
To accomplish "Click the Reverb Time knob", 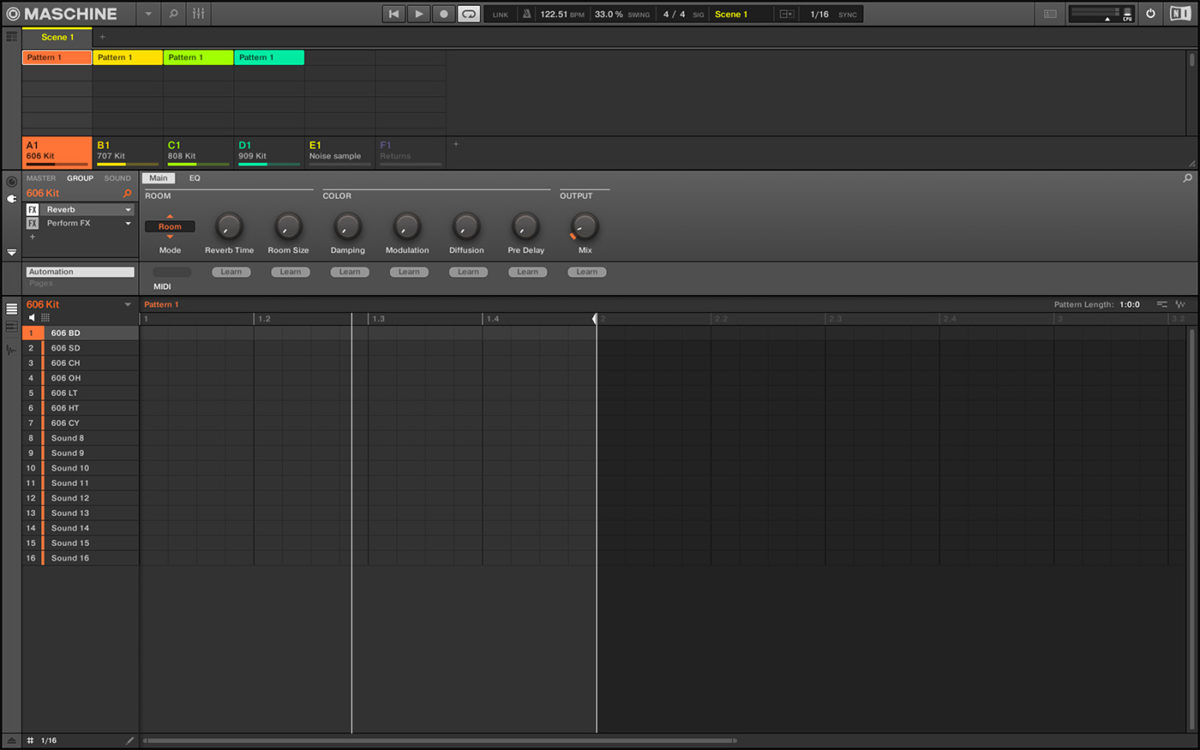I will click(229, 226).
